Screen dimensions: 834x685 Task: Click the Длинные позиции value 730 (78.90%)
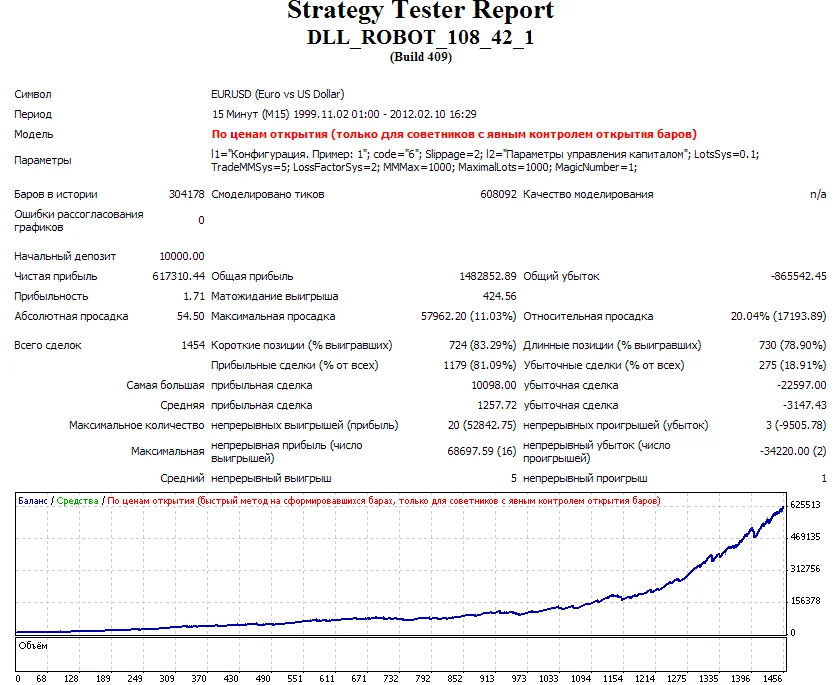(x=793, y=346)
